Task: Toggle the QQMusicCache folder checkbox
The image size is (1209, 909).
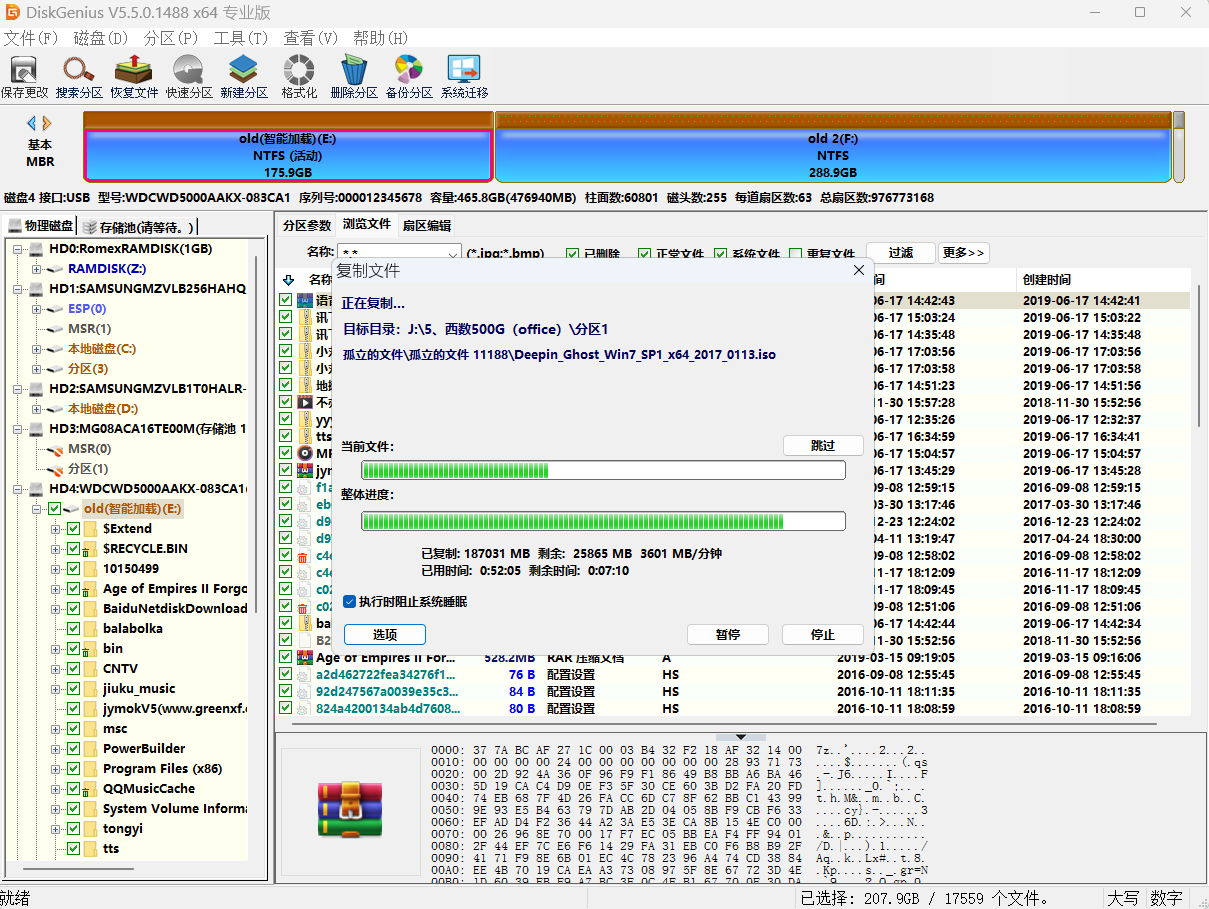Action: (73, 789)
